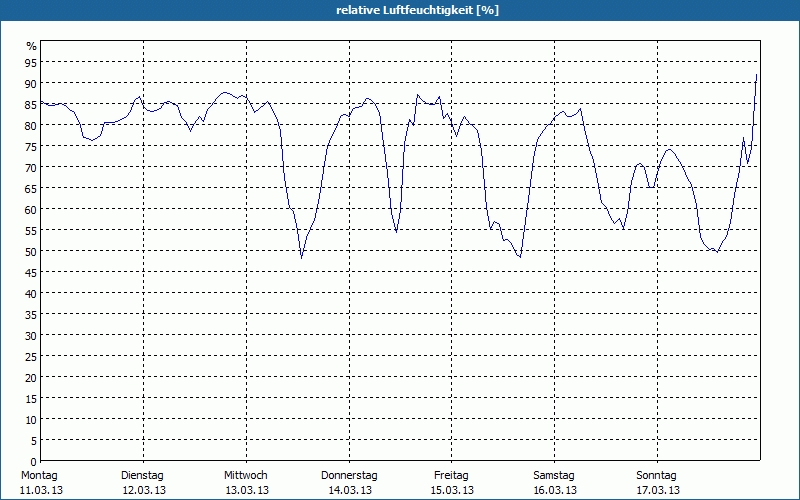Click the y-axis value '5'
Image resolution: width=800 pixels, height=500 pixels.
pyautogui.click(x=34, y=441)
